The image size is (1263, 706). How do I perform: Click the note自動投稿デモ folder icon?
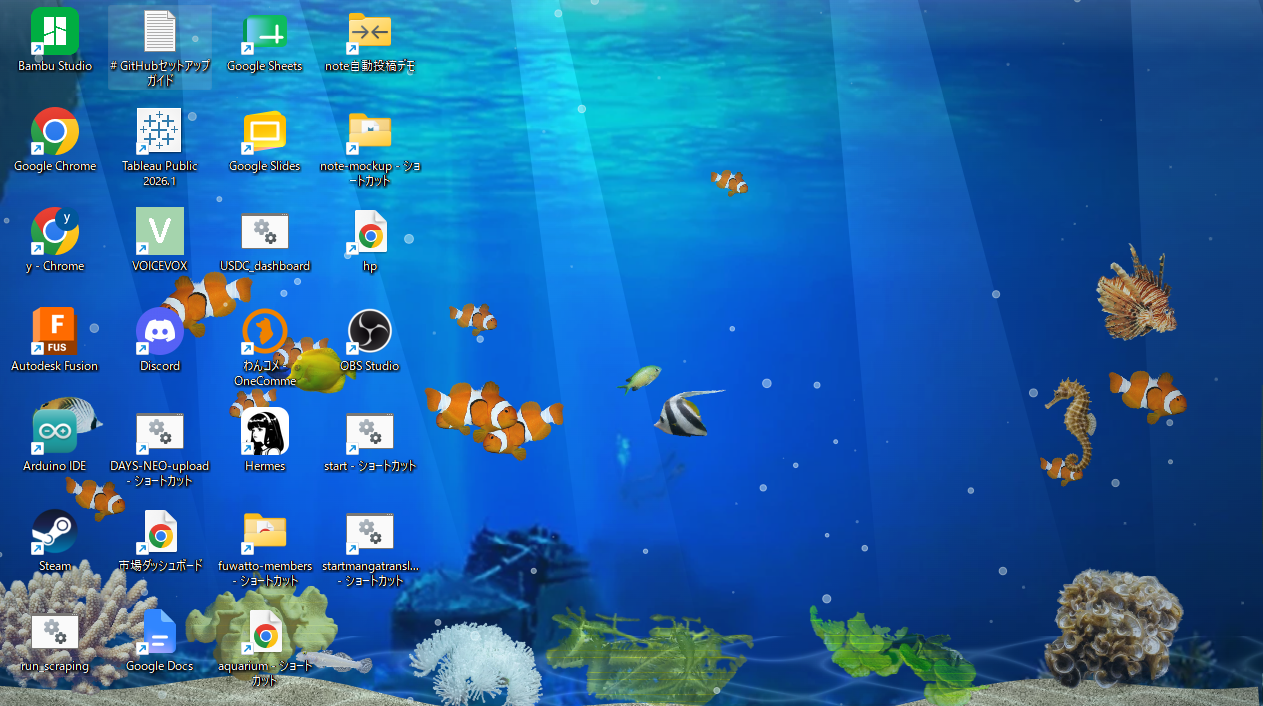370,32
